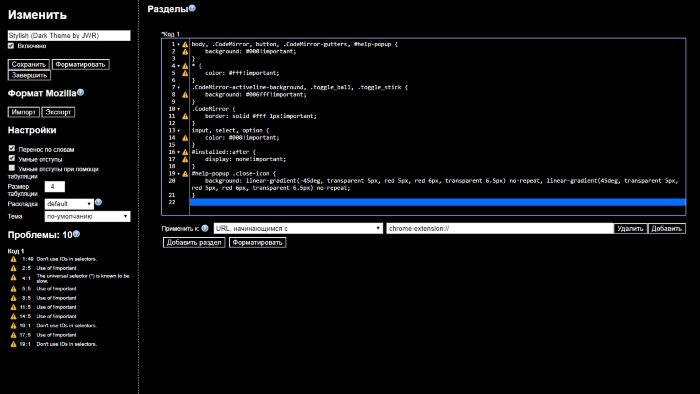Click problem text '19:1 Don't use IDs in selectors.'
700x394 pixels.
pos(59,344)
